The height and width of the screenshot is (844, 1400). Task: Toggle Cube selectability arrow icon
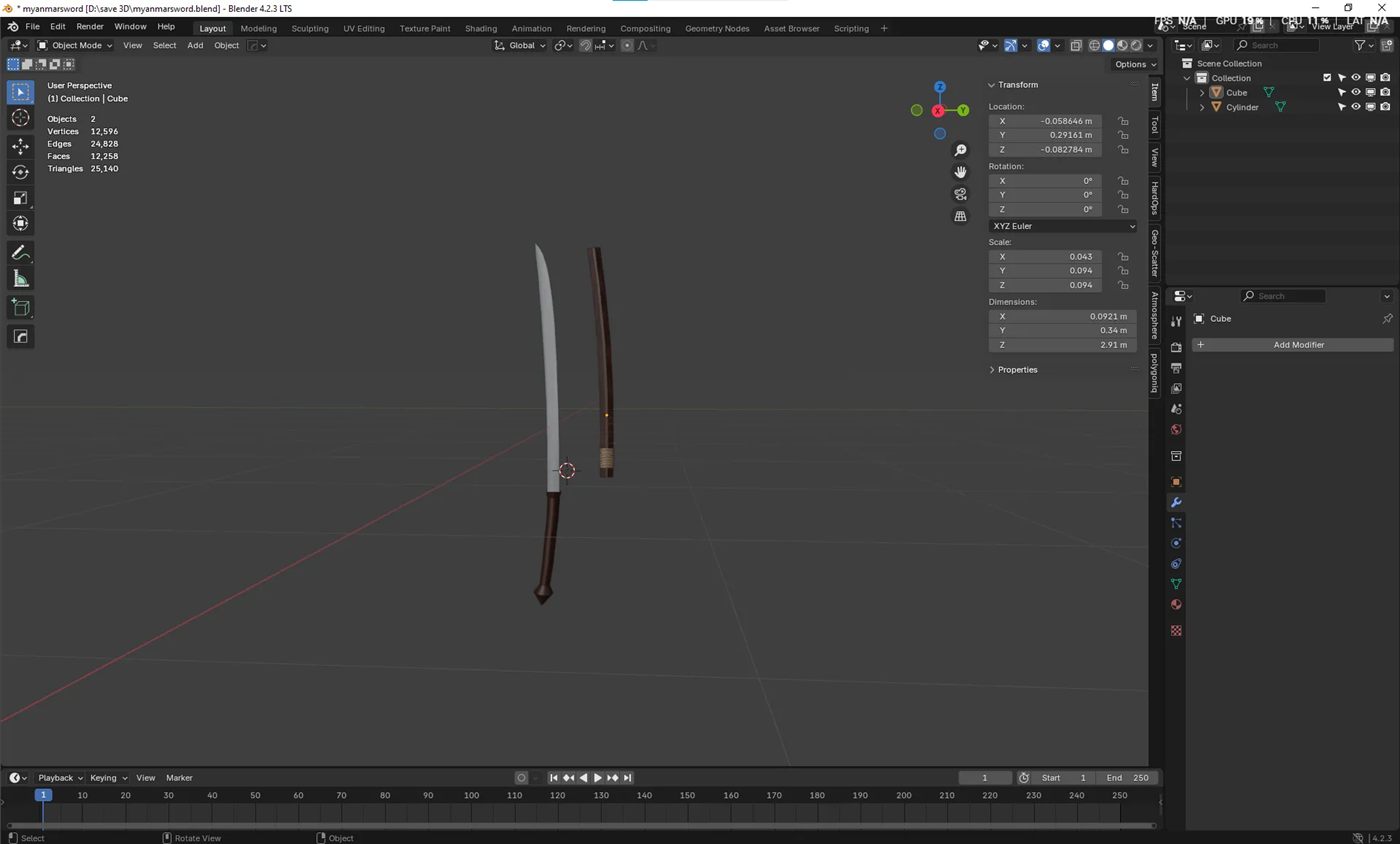[1342, 92]
